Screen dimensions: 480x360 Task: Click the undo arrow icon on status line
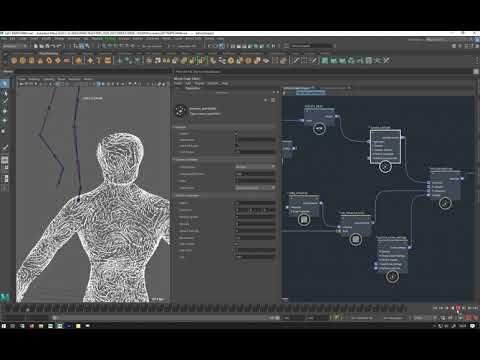[54, 46]
